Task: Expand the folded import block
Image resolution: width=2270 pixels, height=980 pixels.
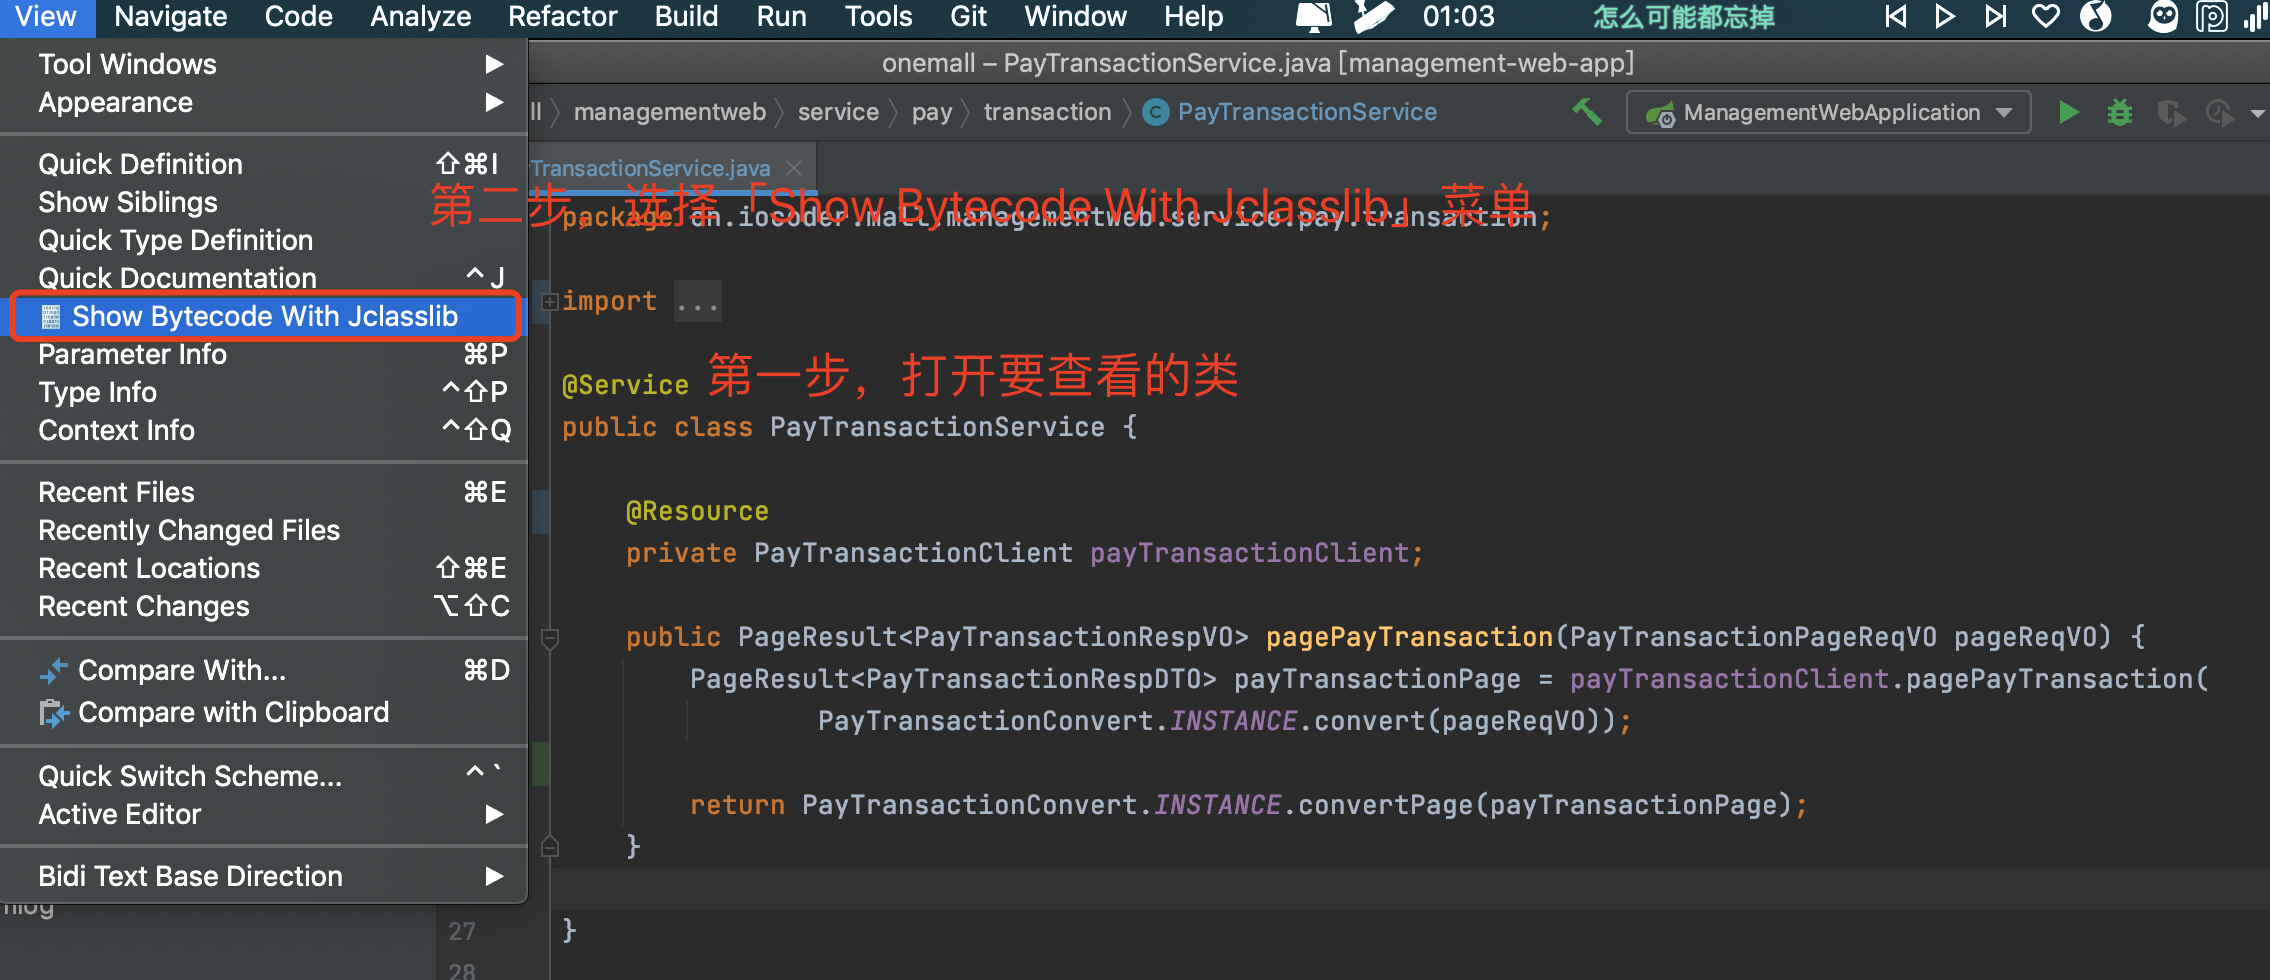Action: 550,301
